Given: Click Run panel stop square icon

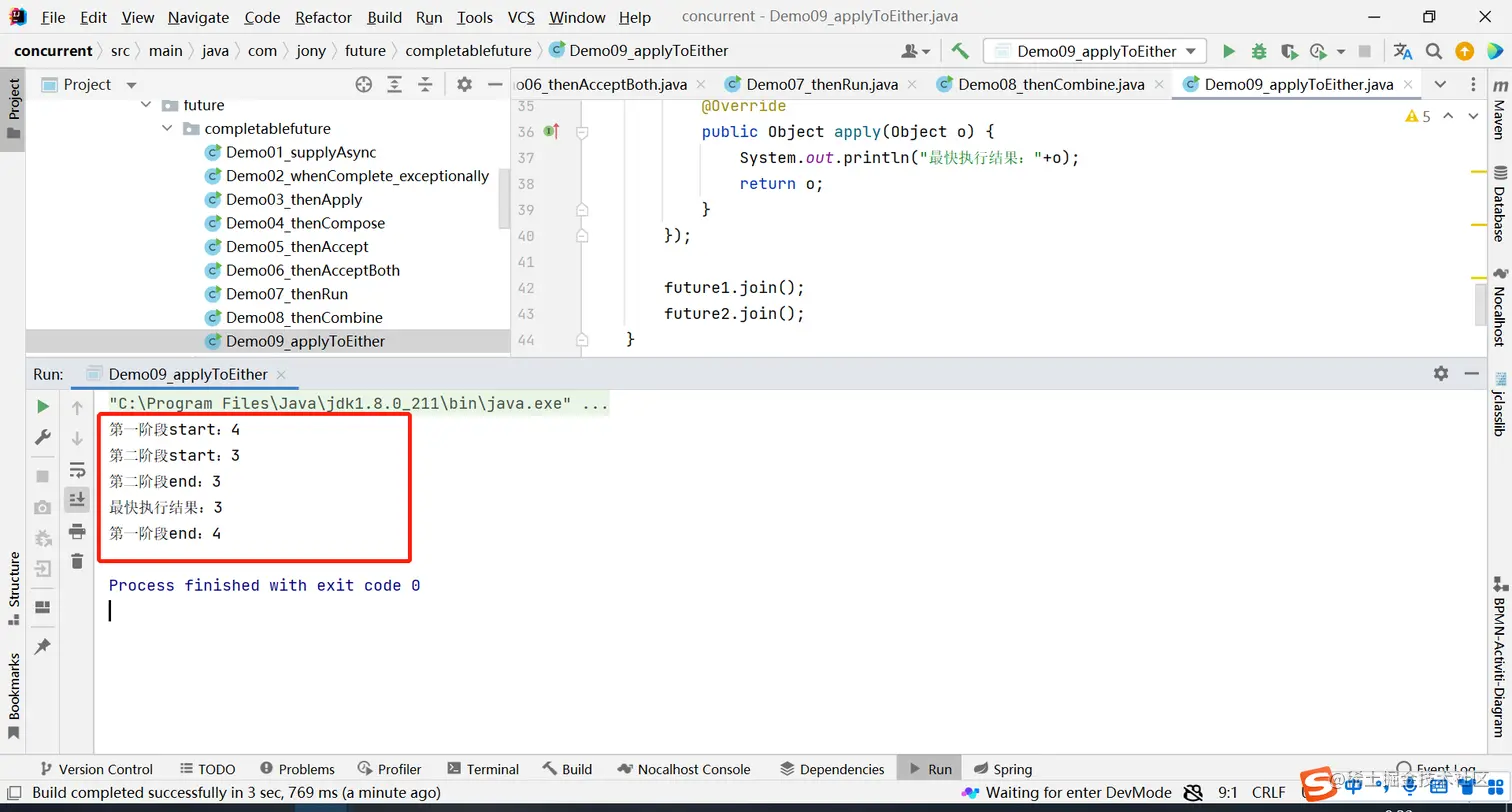Looking at the screenshot, I should pyautogui.click(x=43, y=476).
